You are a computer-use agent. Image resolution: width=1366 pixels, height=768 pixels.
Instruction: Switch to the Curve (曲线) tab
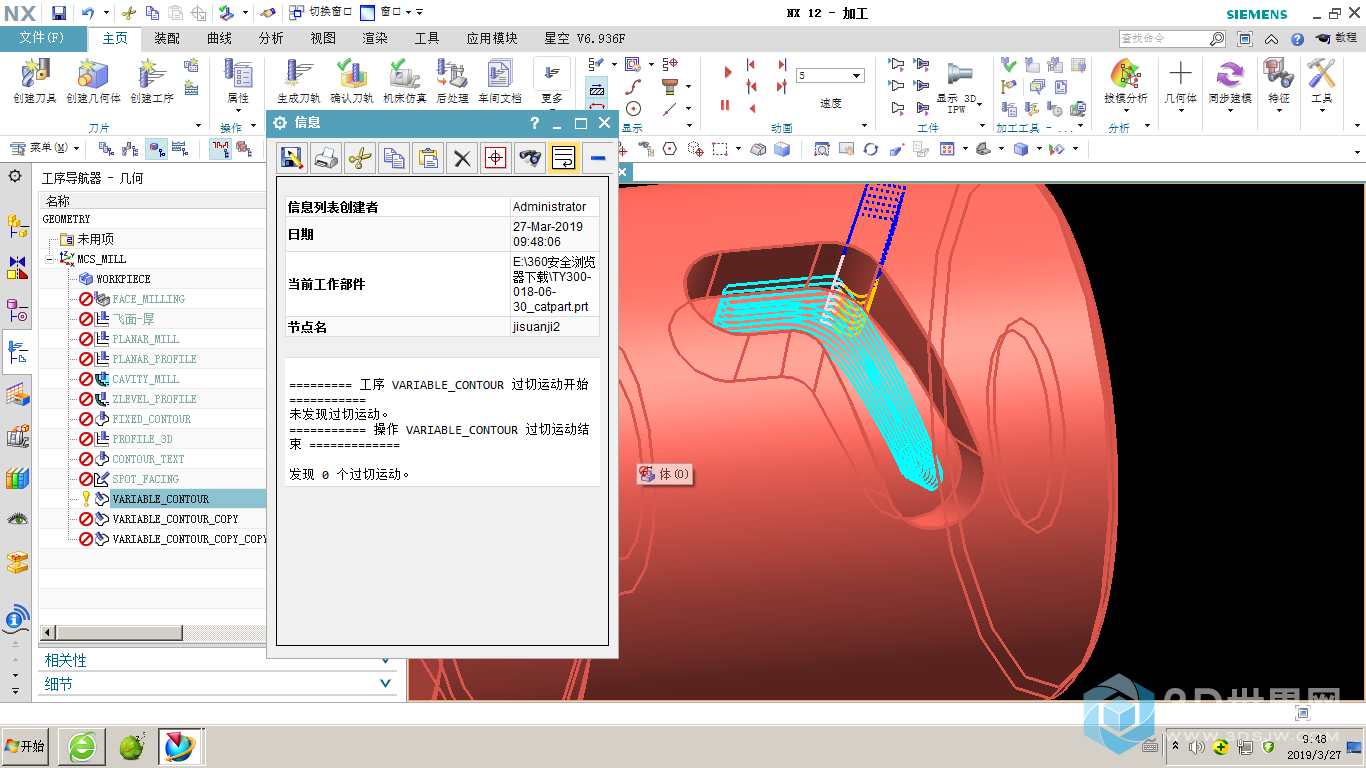pyautogui.click(x=219, y=38)
